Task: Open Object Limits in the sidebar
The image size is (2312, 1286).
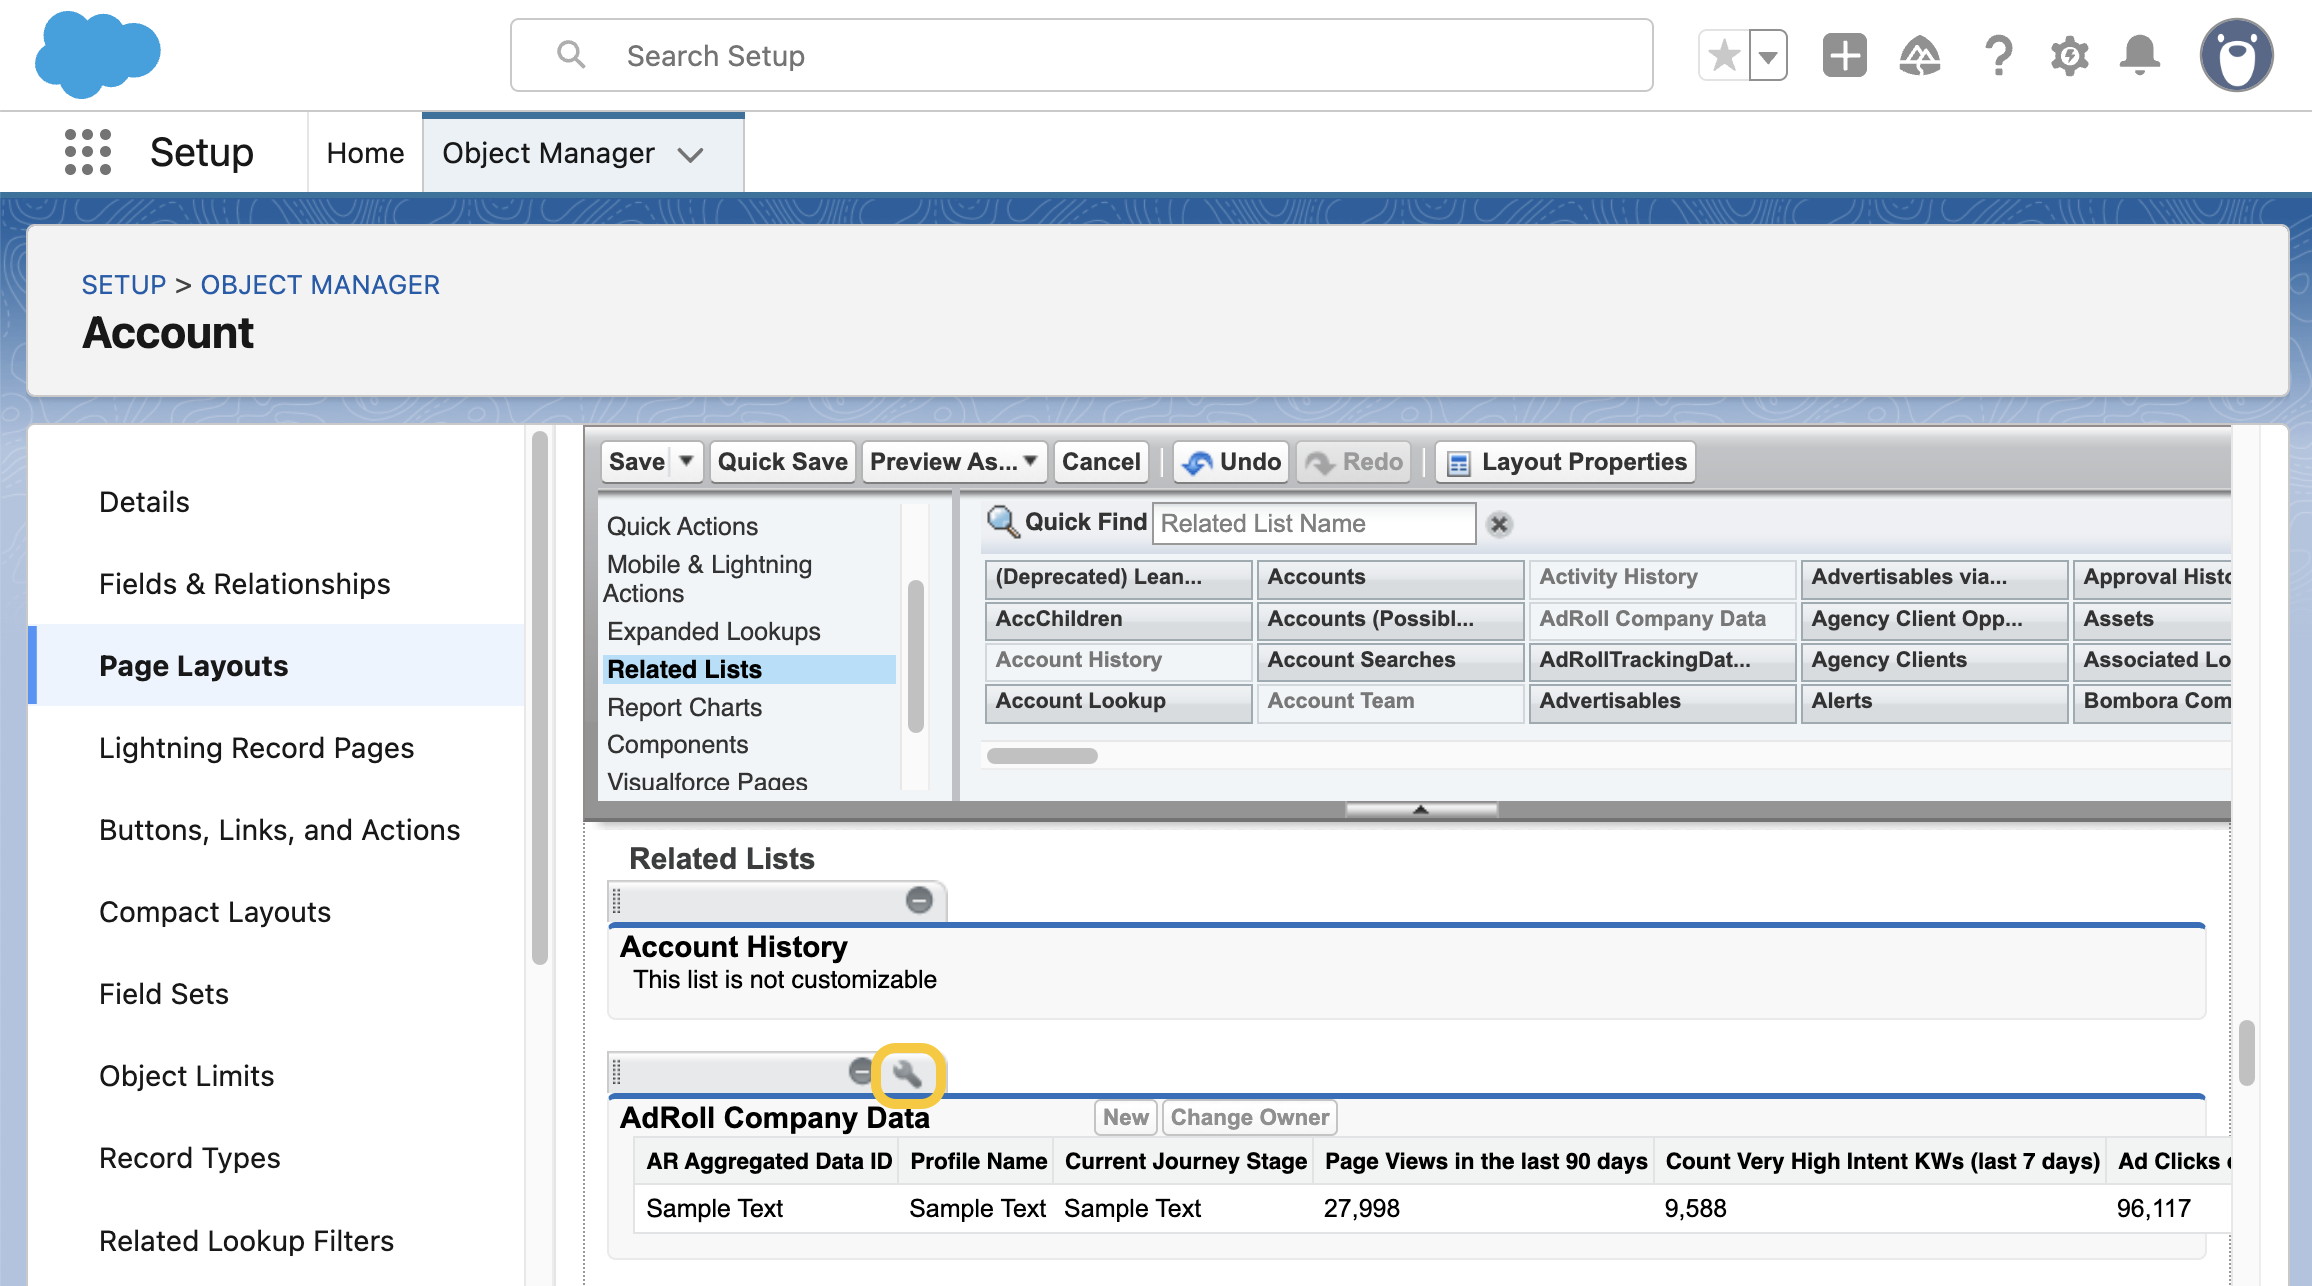Action: [276, 1076]
